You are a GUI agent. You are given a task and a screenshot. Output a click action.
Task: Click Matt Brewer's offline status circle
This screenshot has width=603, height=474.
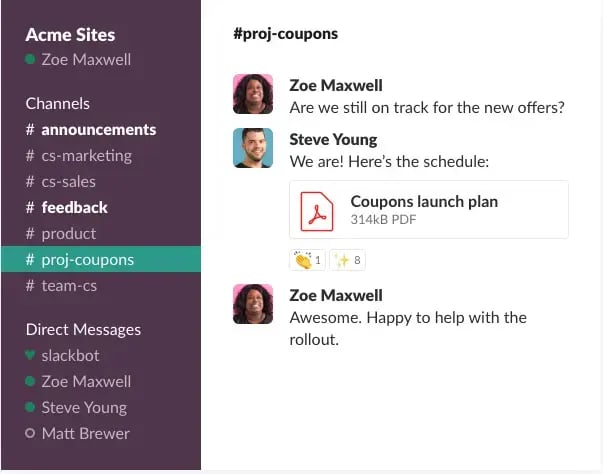(x=30, y=433)
